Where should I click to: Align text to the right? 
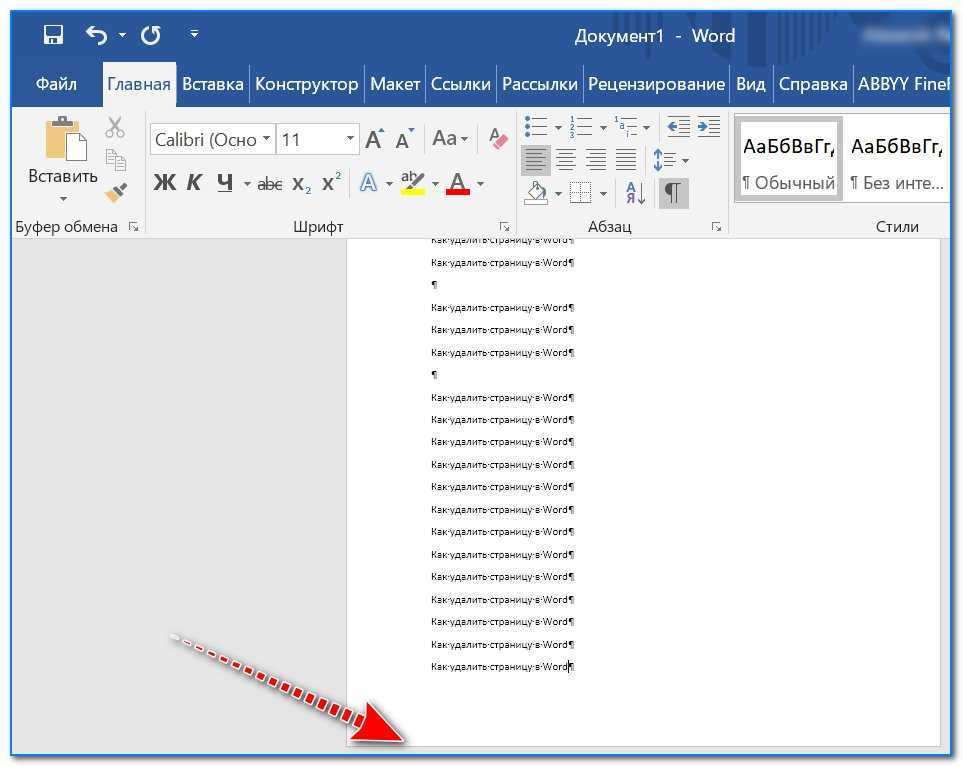[596, 160]
